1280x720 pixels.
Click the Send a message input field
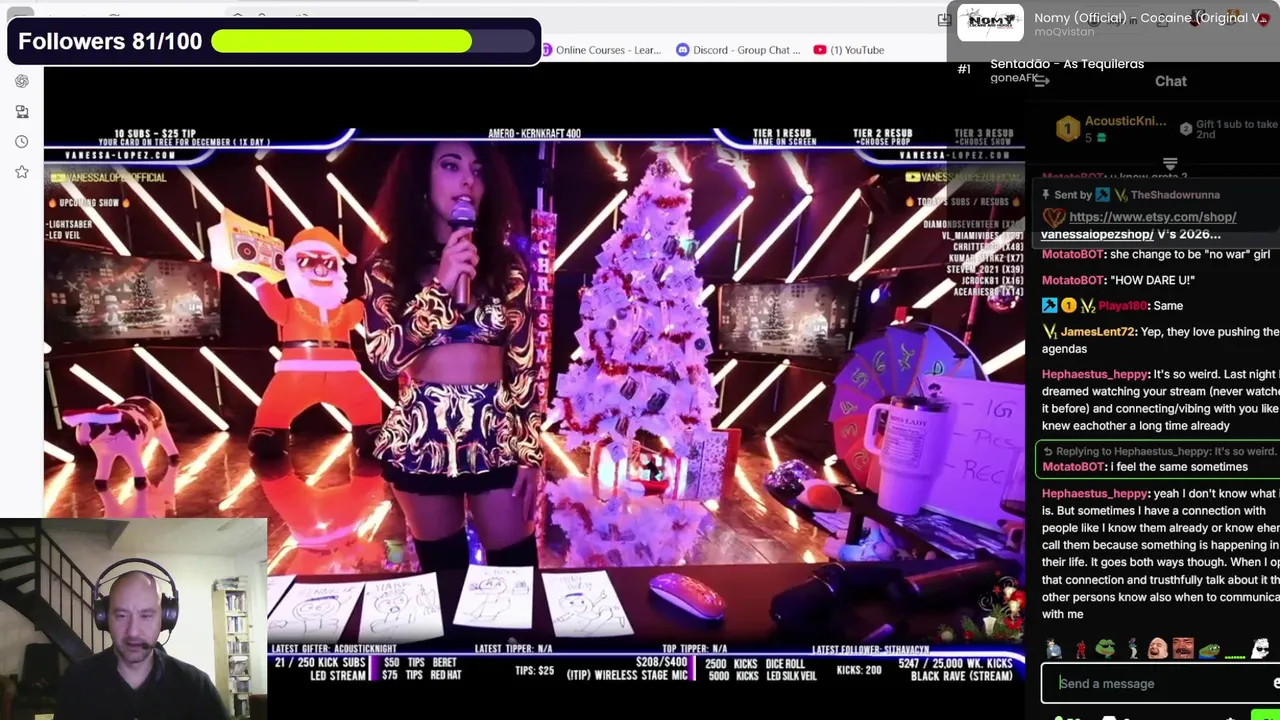(1160, 684)
